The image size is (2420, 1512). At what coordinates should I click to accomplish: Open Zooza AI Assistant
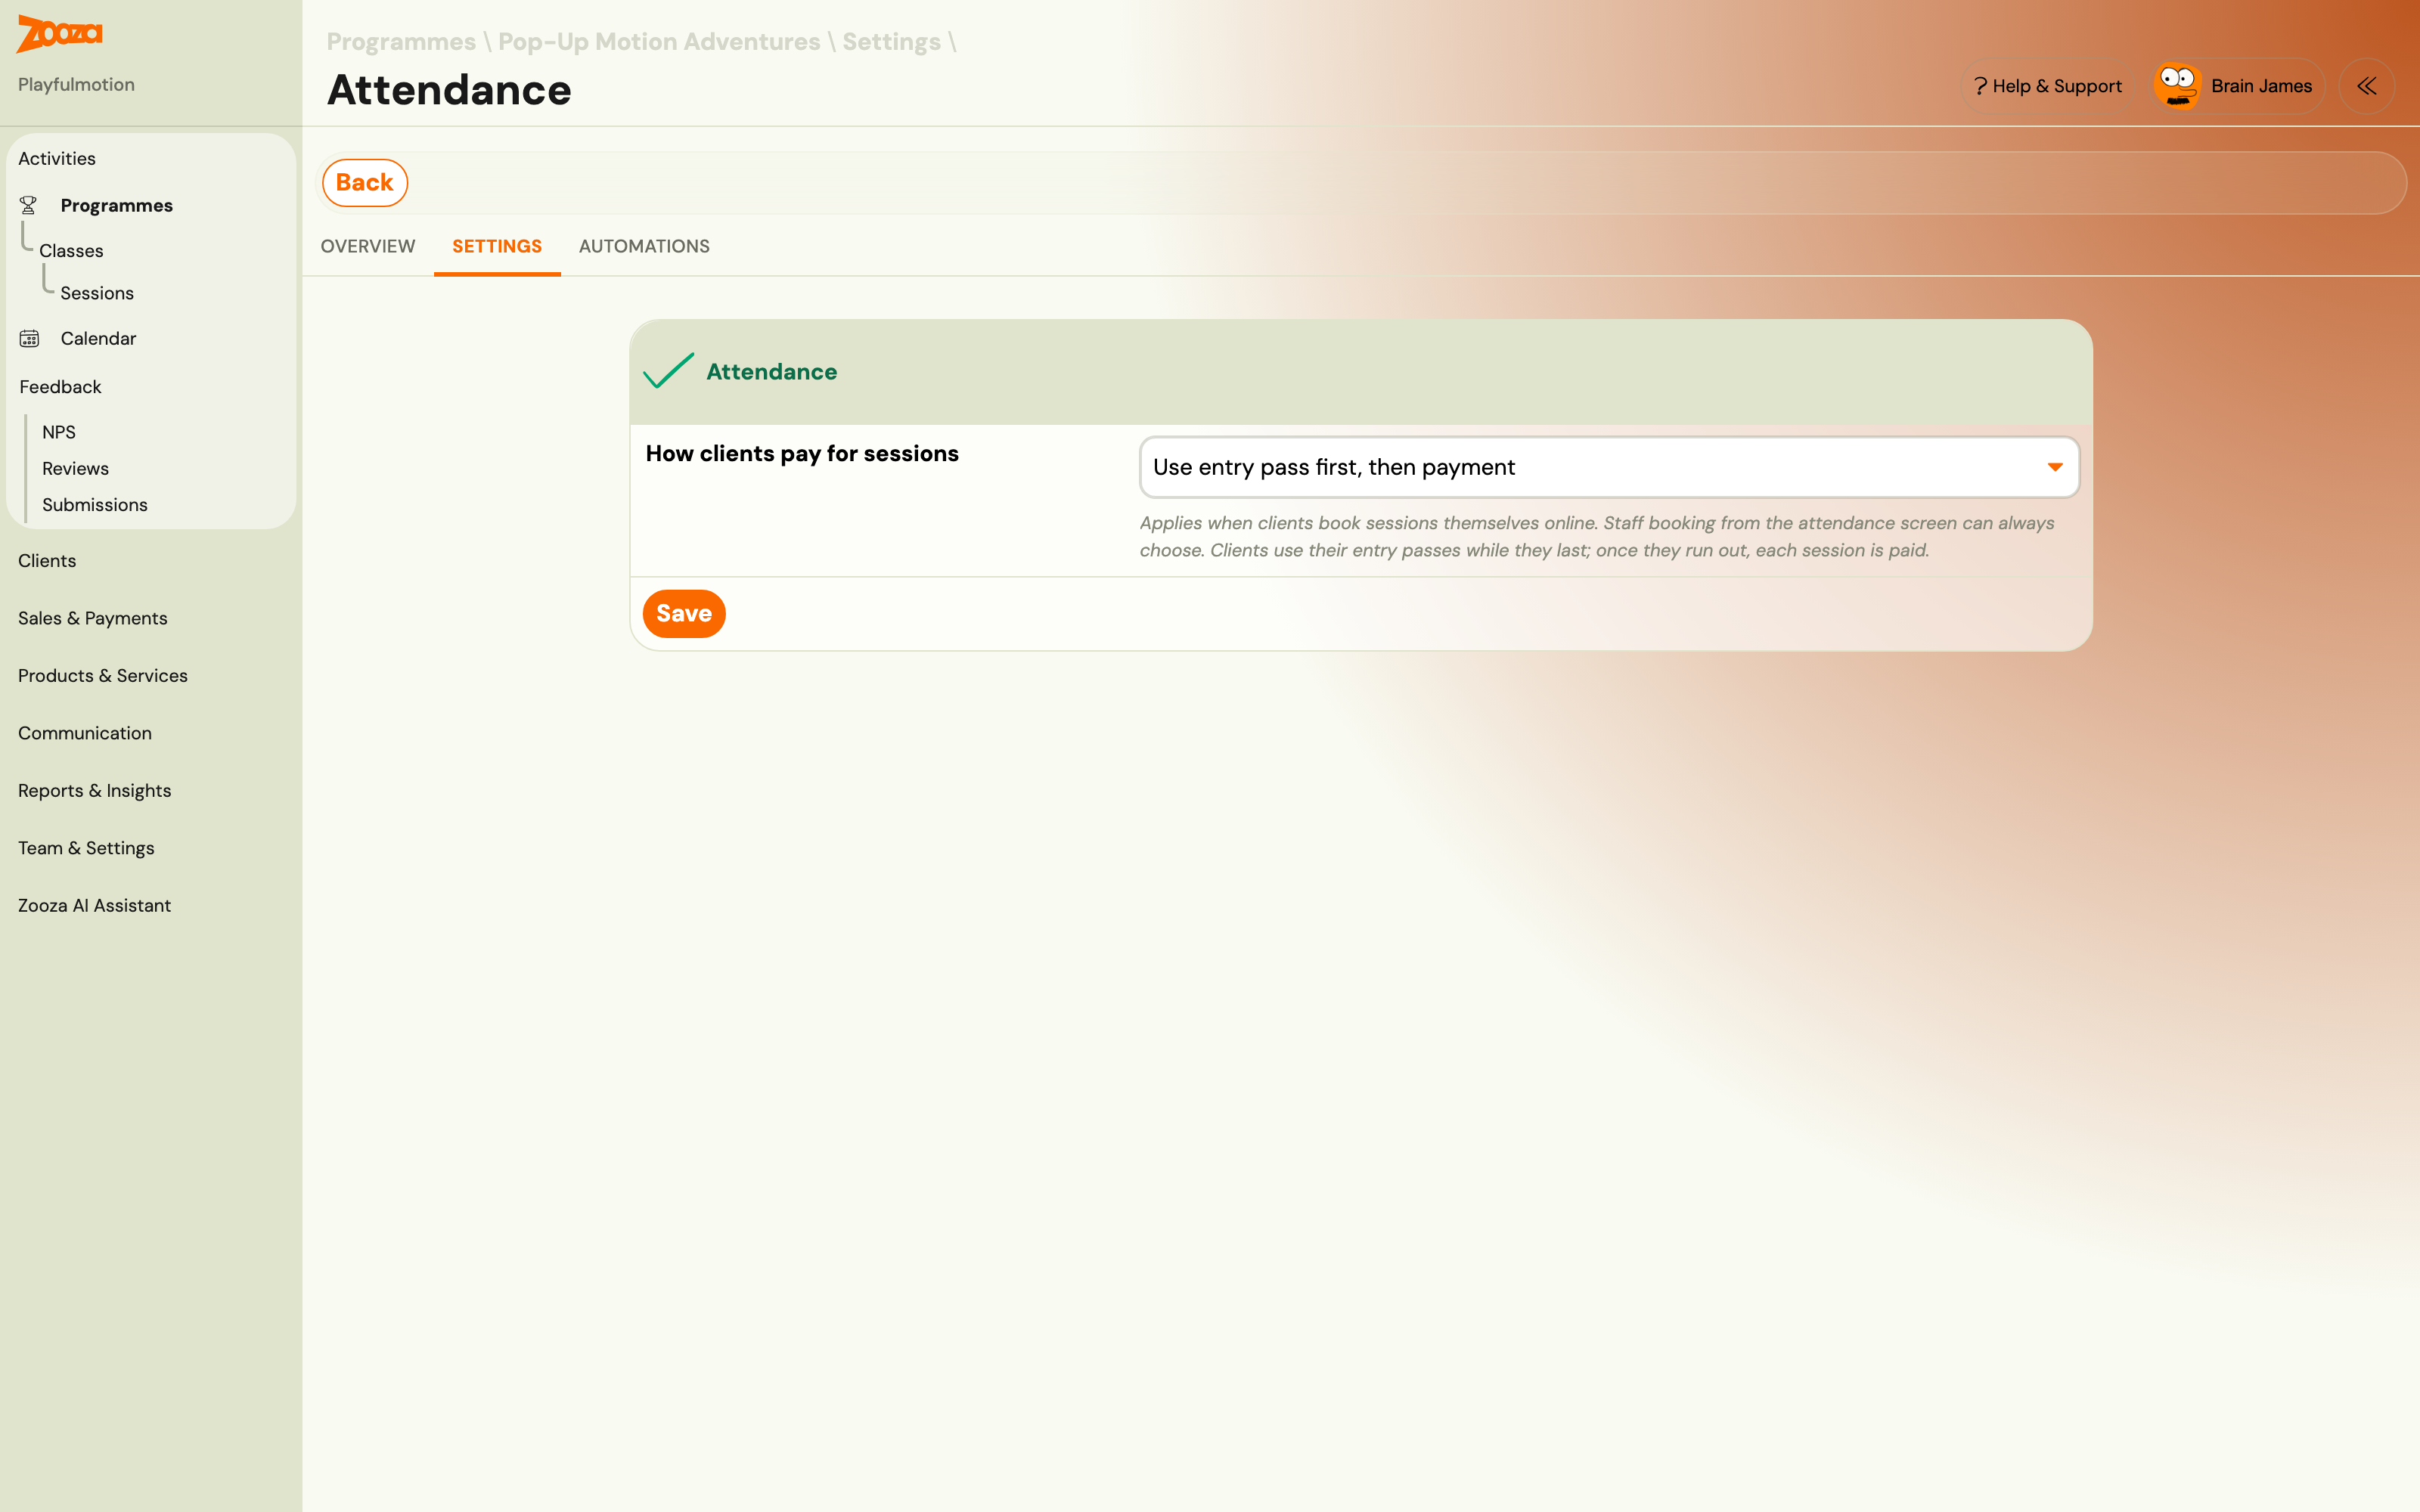coord(95,905)
